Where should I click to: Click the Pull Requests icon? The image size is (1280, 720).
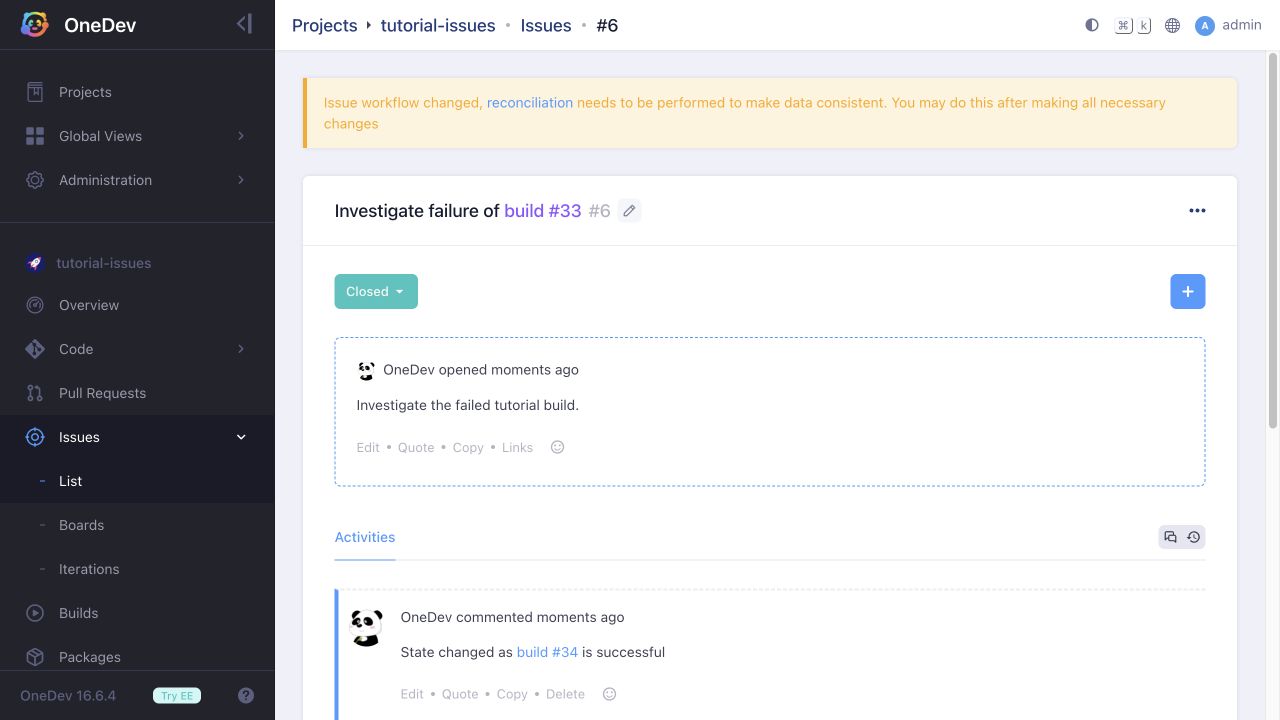click(35, 393)
